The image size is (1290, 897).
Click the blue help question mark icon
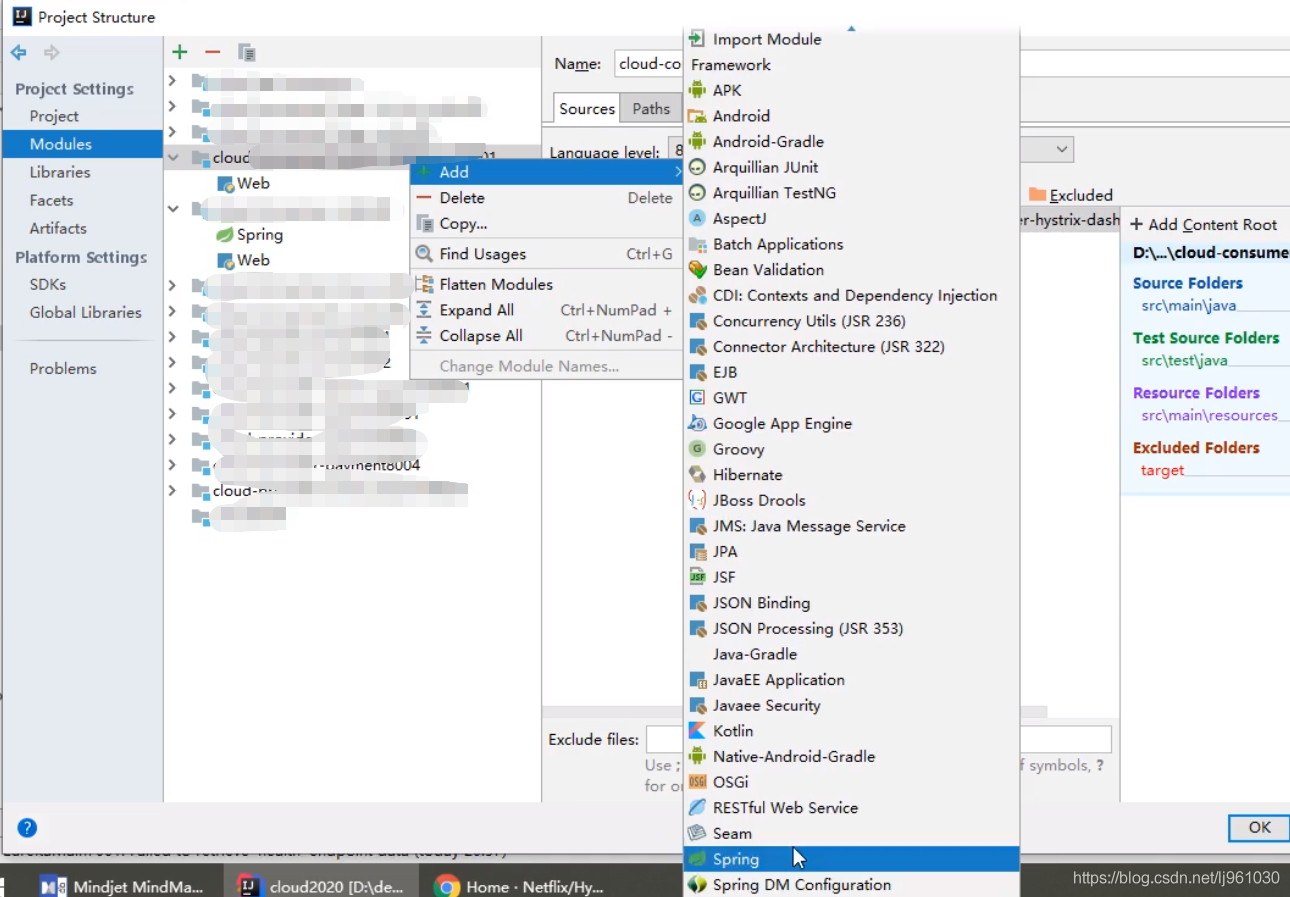(x=27, y=828)
